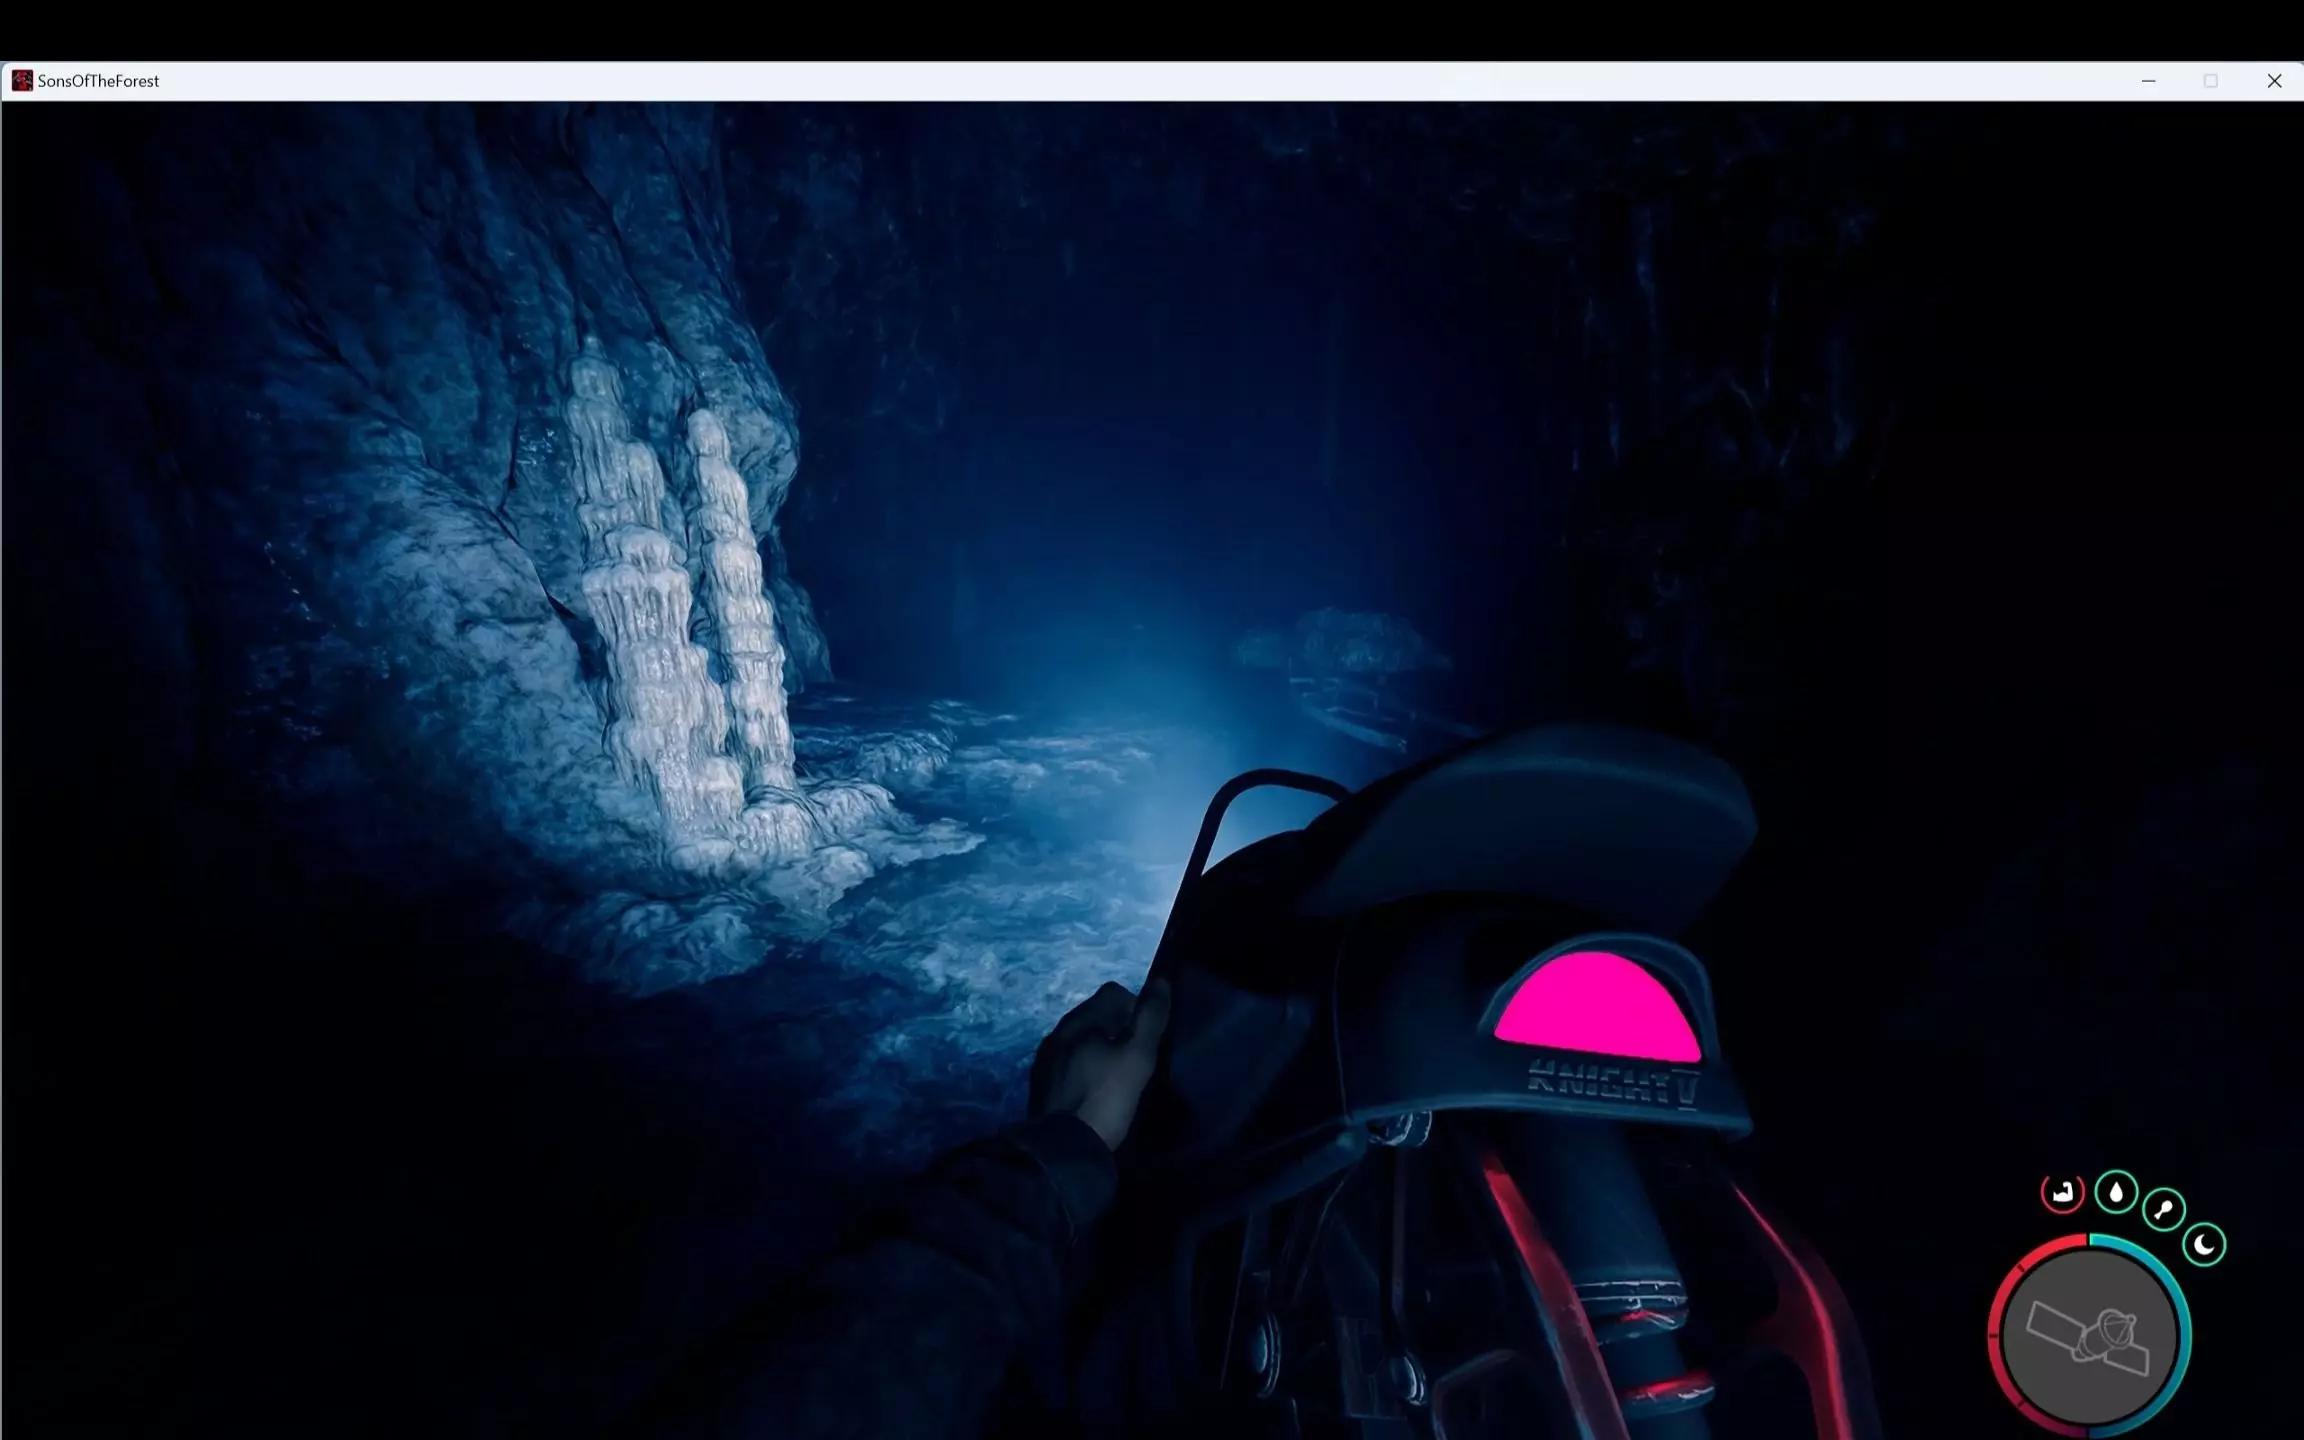Click the SonsOfTheForest app icon in title bar

tap(22, 81)
